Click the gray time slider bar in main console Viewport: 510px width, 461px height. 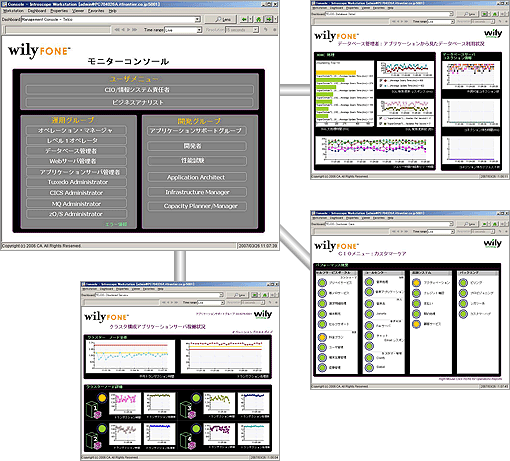58,30
